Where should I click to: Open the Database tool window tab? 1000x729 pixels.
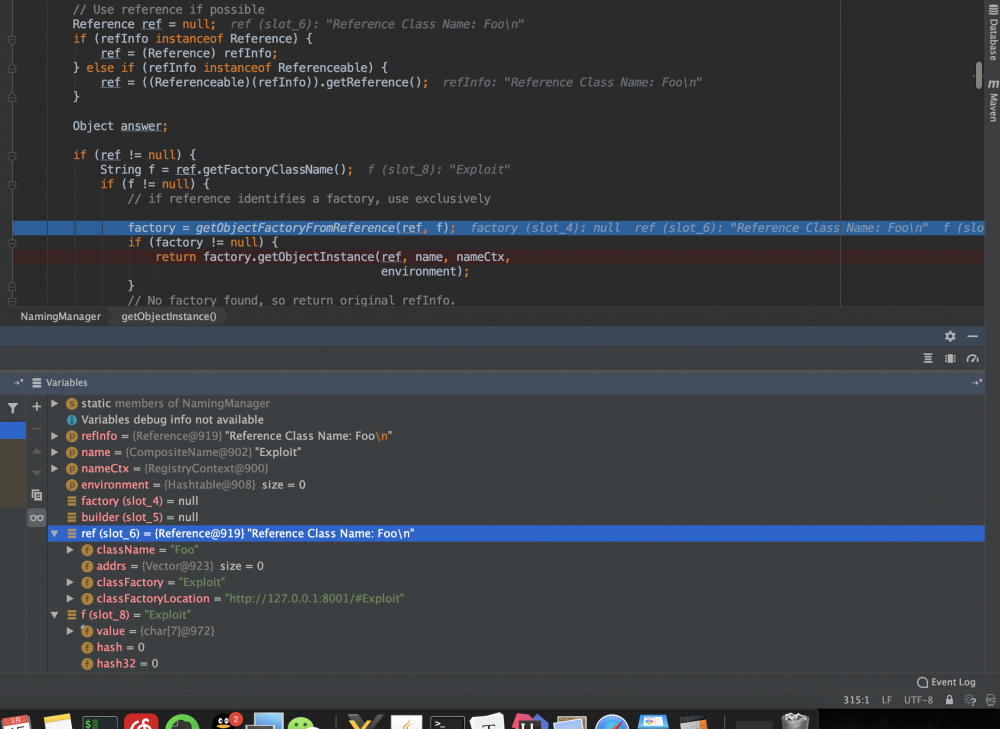[x=992, y=38]
